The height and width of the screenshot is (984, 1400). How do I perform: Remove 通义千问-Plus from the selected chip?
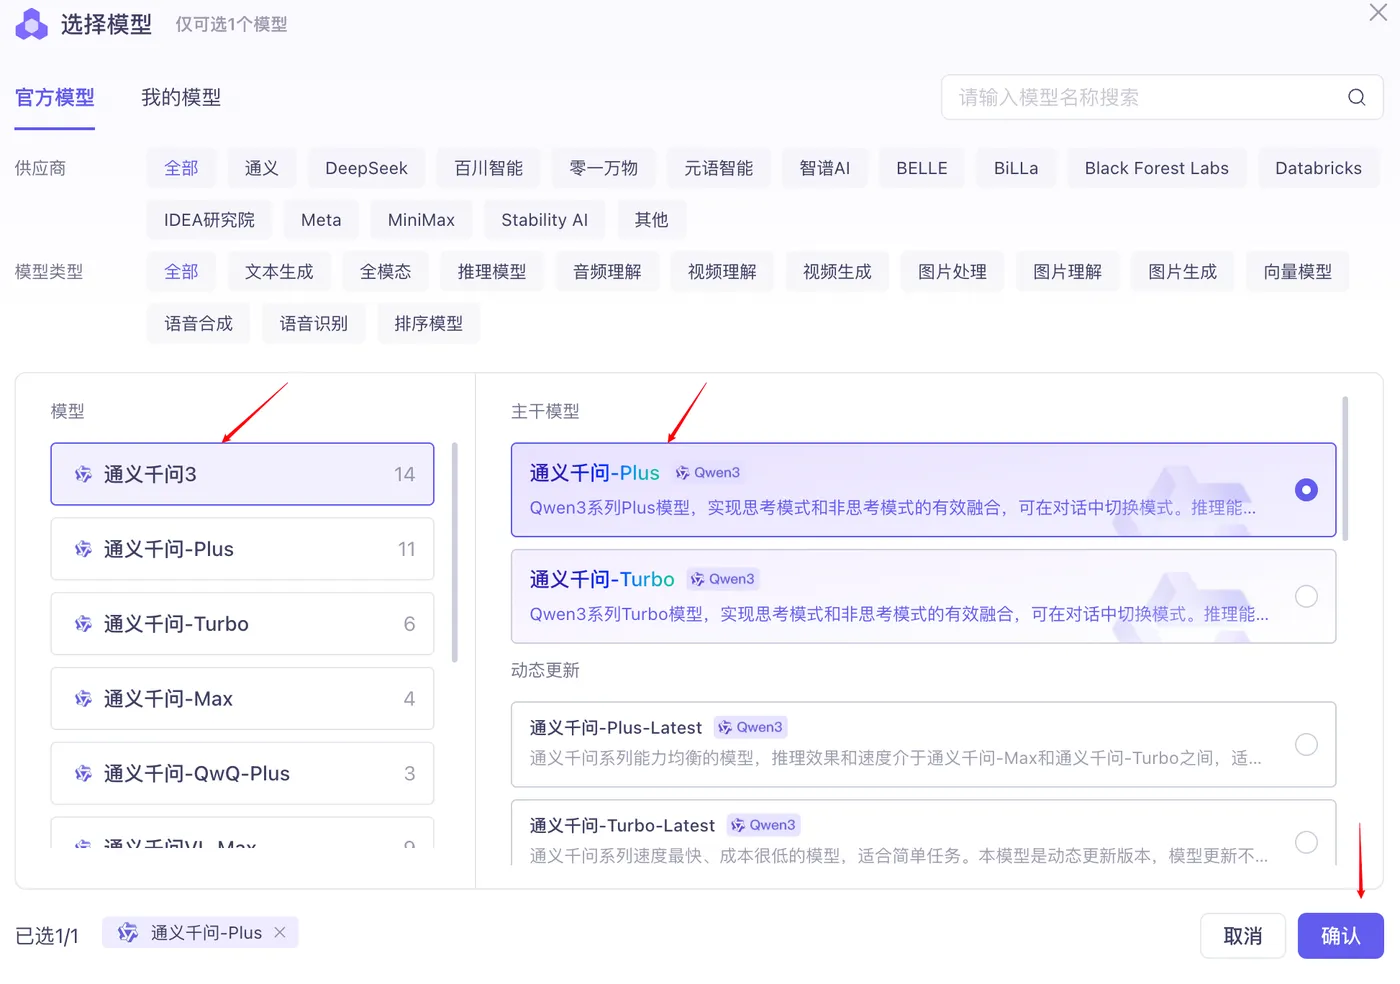280,932
